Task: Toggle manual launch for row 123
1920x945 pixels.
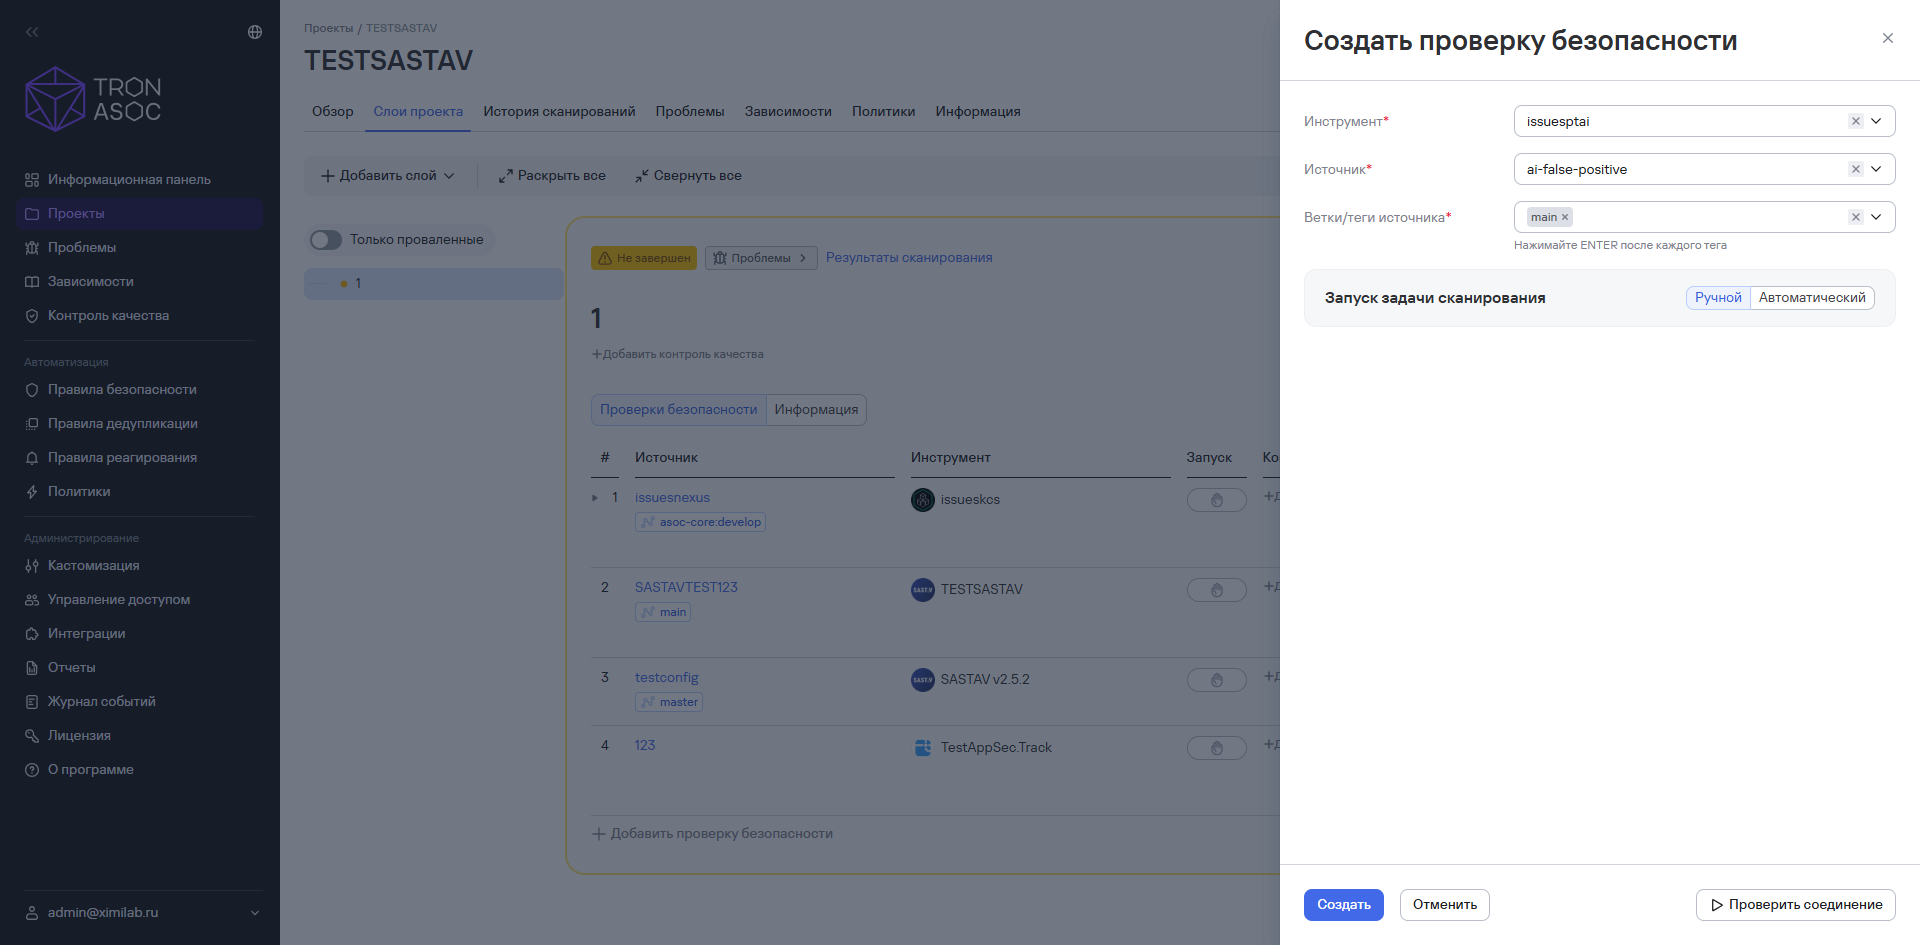Action: click(1217, 748)
